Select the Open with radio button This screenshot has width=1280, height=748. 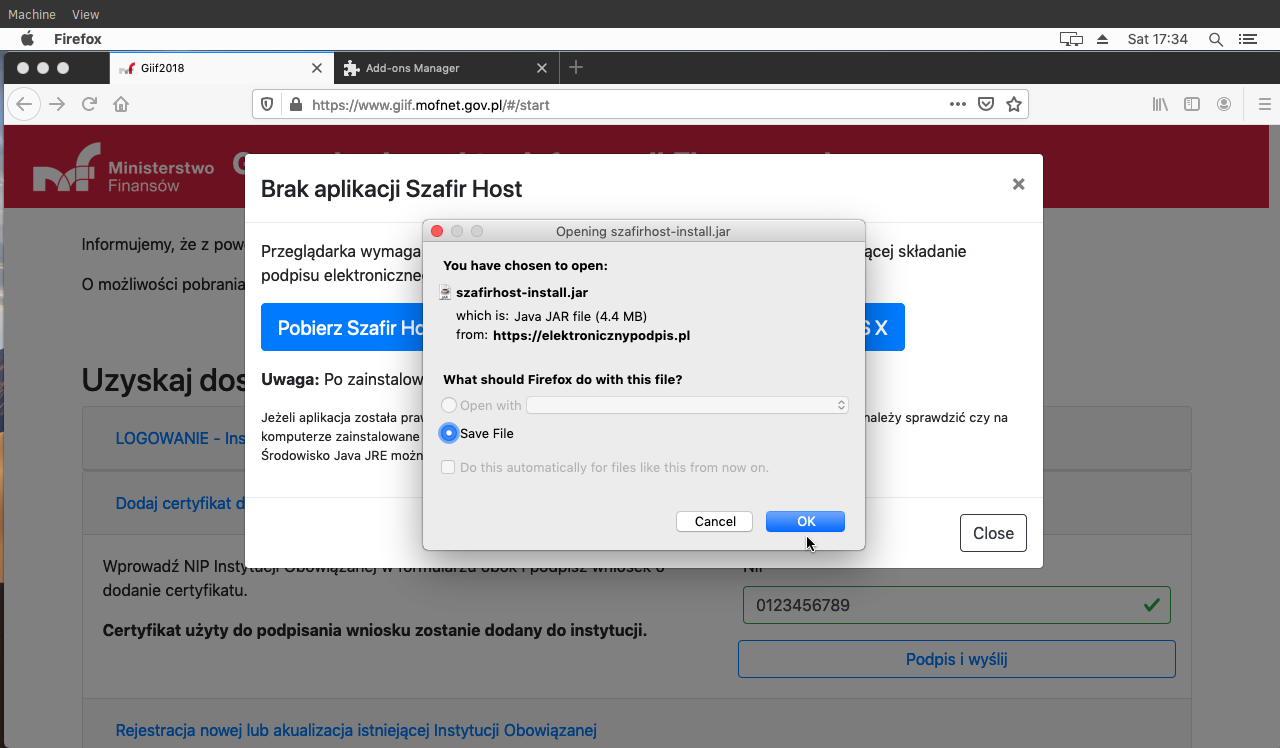(x=450, y=405)
